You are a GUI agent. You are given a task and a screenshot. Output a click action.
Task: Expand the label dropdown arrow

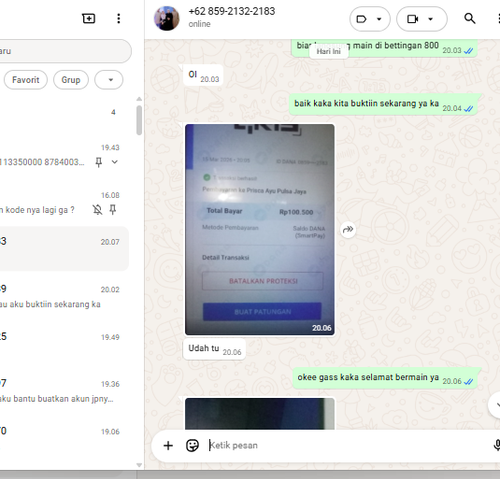click(x=379, y=19)
